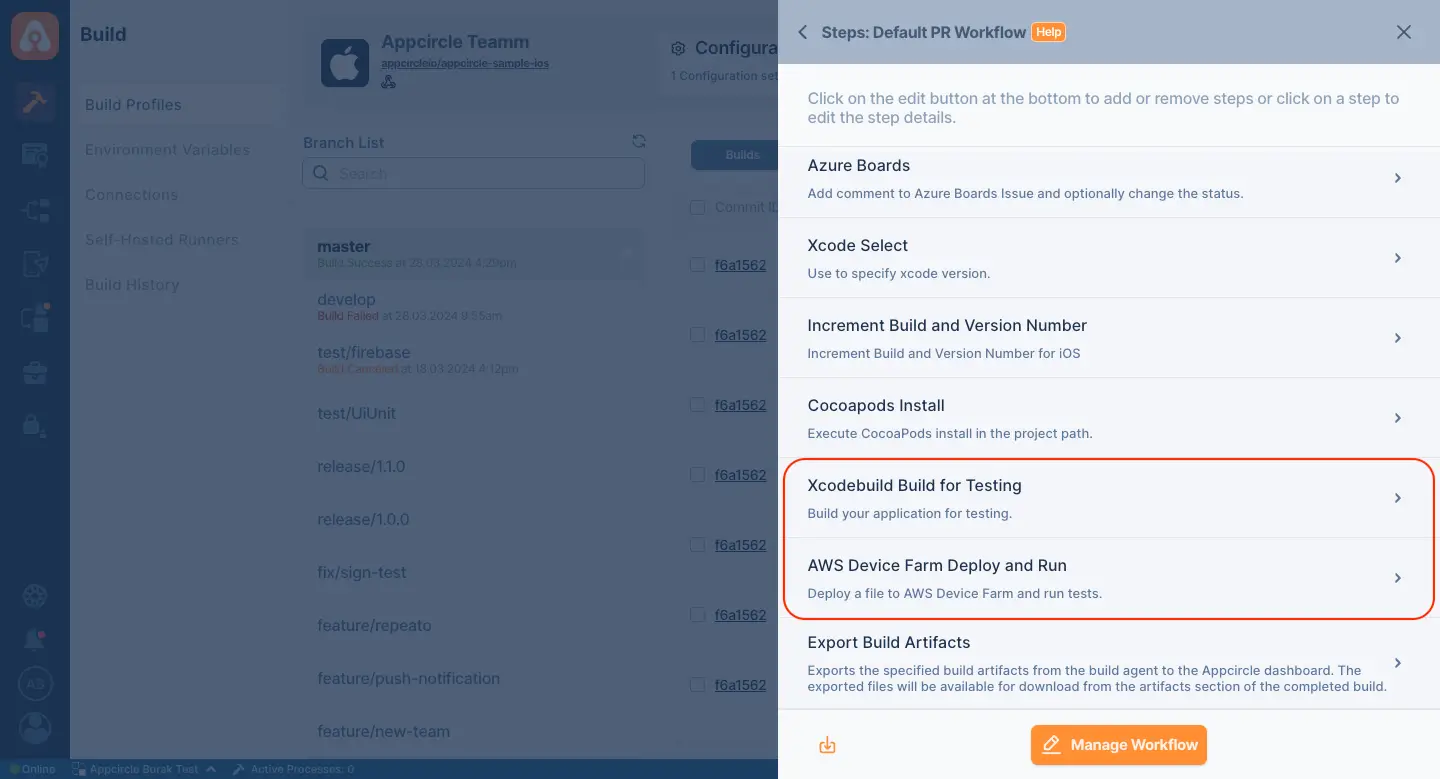Open the Build module hammer icon
Screen dimensions: 1440x779
pos(35,103)
